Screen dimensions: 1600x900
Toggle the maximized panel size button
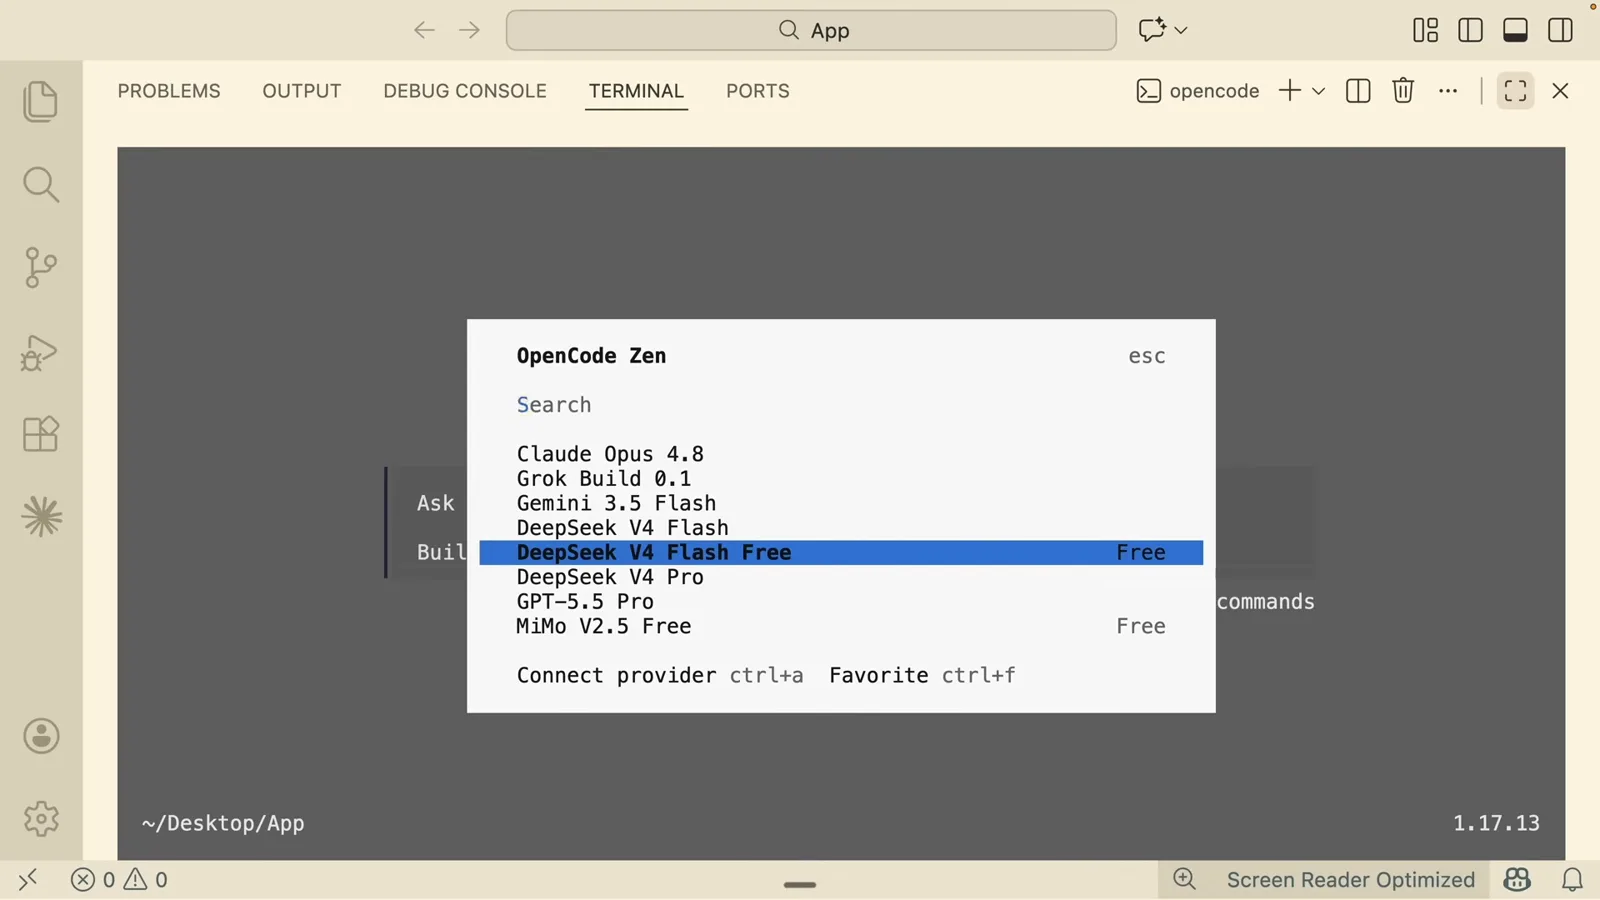click(1515, 91)
